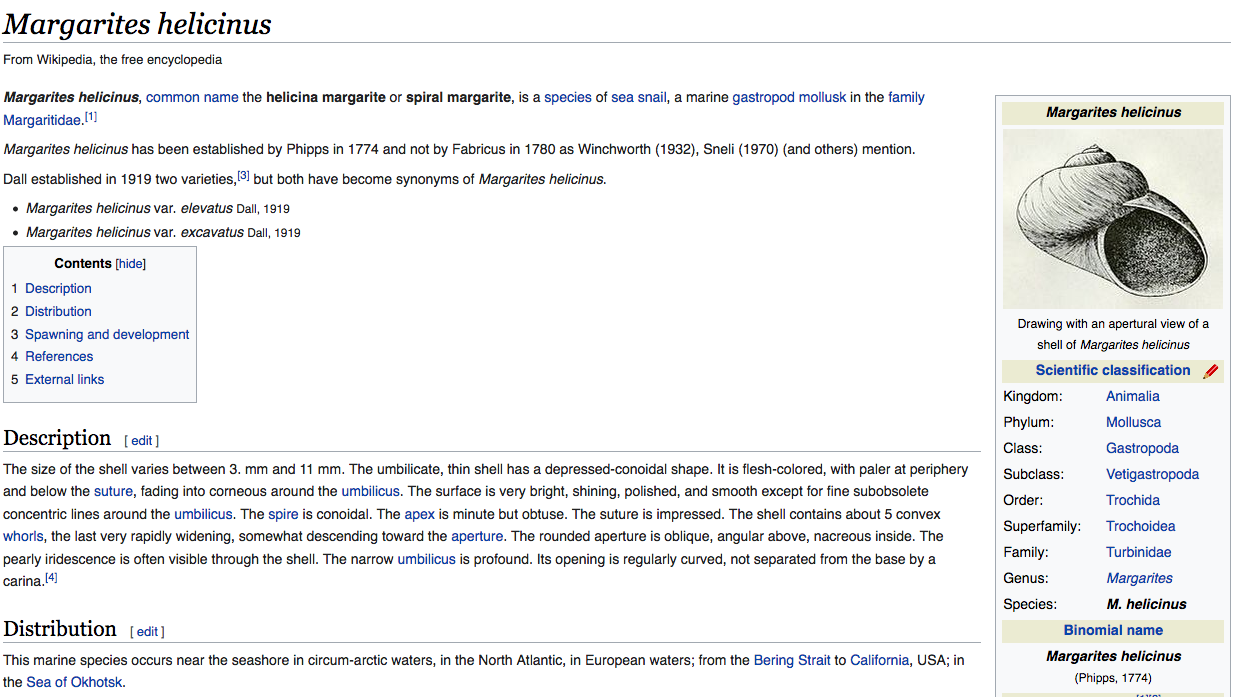The height and width of the screenshot is (697, 1246).
Task: Hide the Contents table
Action: [131, 264]
